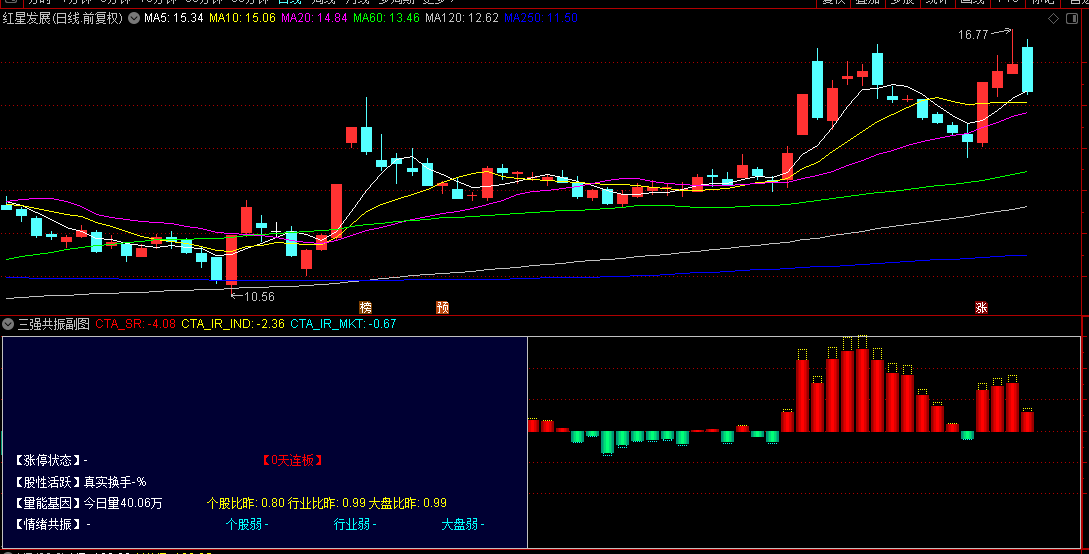Select the 红星发展(日线.前复权) title label
The width and height of the screenshot is (1089, 554).
tap(63, 18)
